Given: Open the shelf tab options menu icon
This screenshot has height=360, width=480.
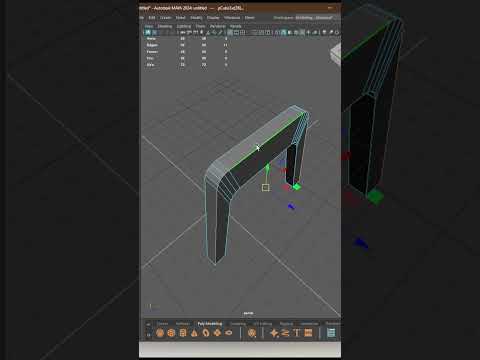Looking at the screenshot, I should coord(148,324).
